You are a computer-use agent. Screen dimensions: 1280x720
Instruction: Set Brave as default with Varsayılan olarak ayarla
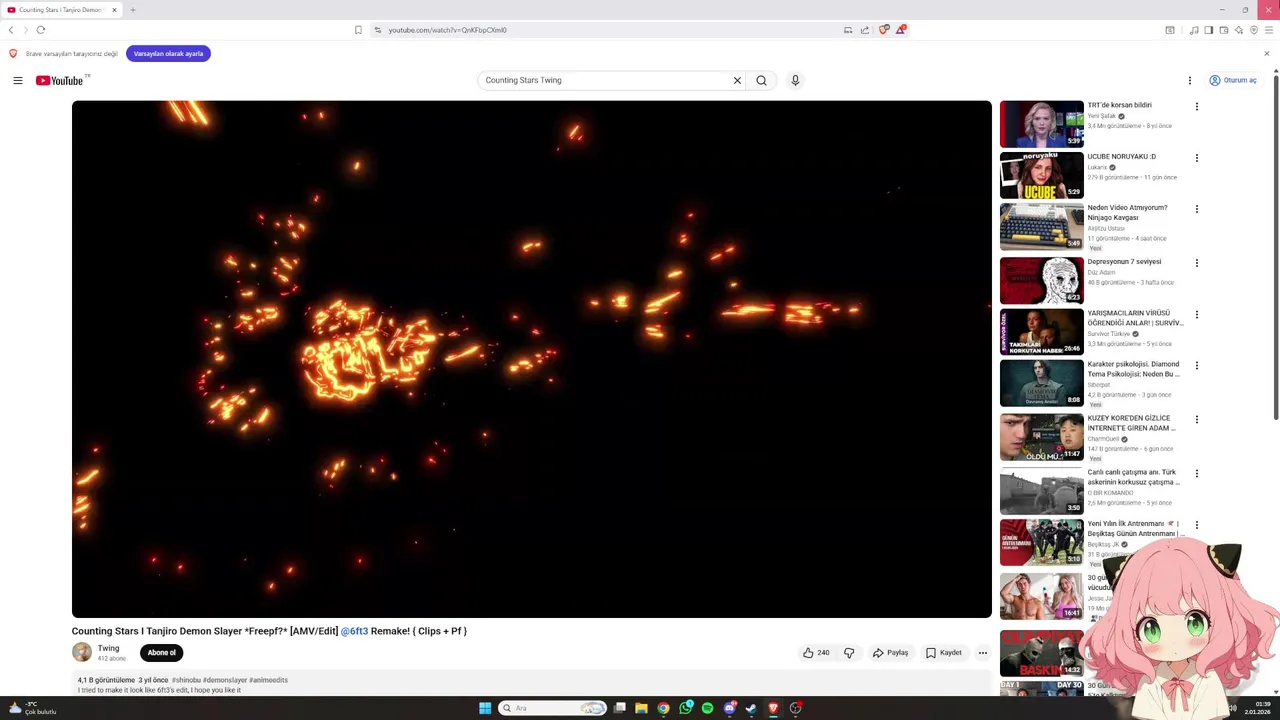(x=168, y=53)
